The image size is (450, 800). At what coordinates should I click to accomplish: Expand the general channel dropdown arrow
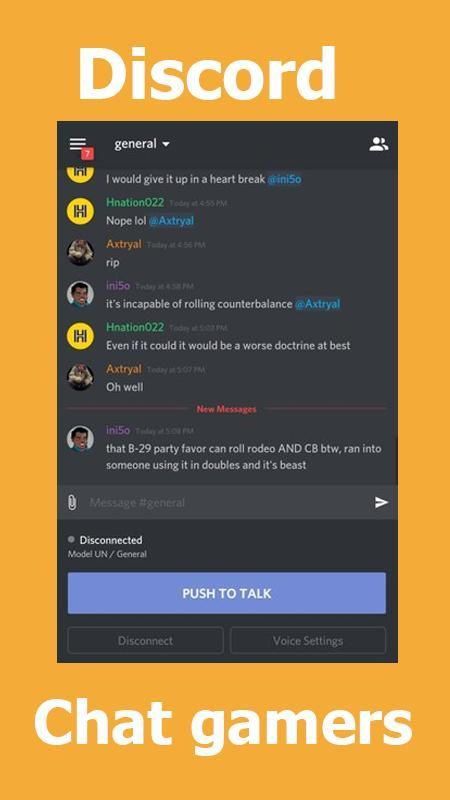[x=165, y=145]
